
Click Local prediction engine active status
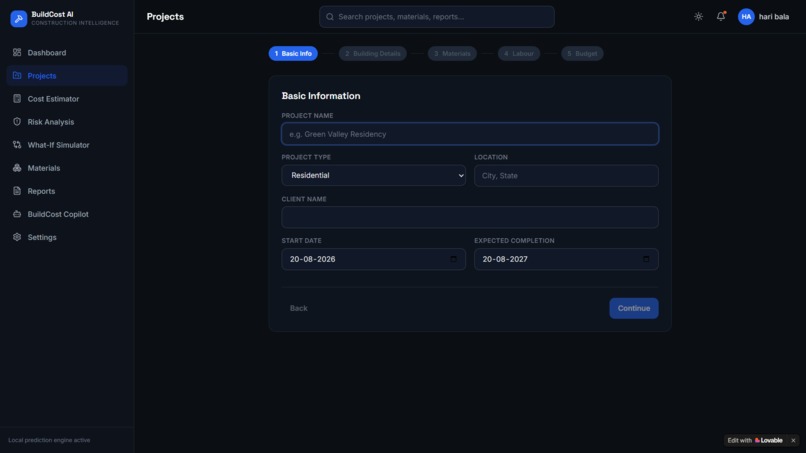(49, 440)
